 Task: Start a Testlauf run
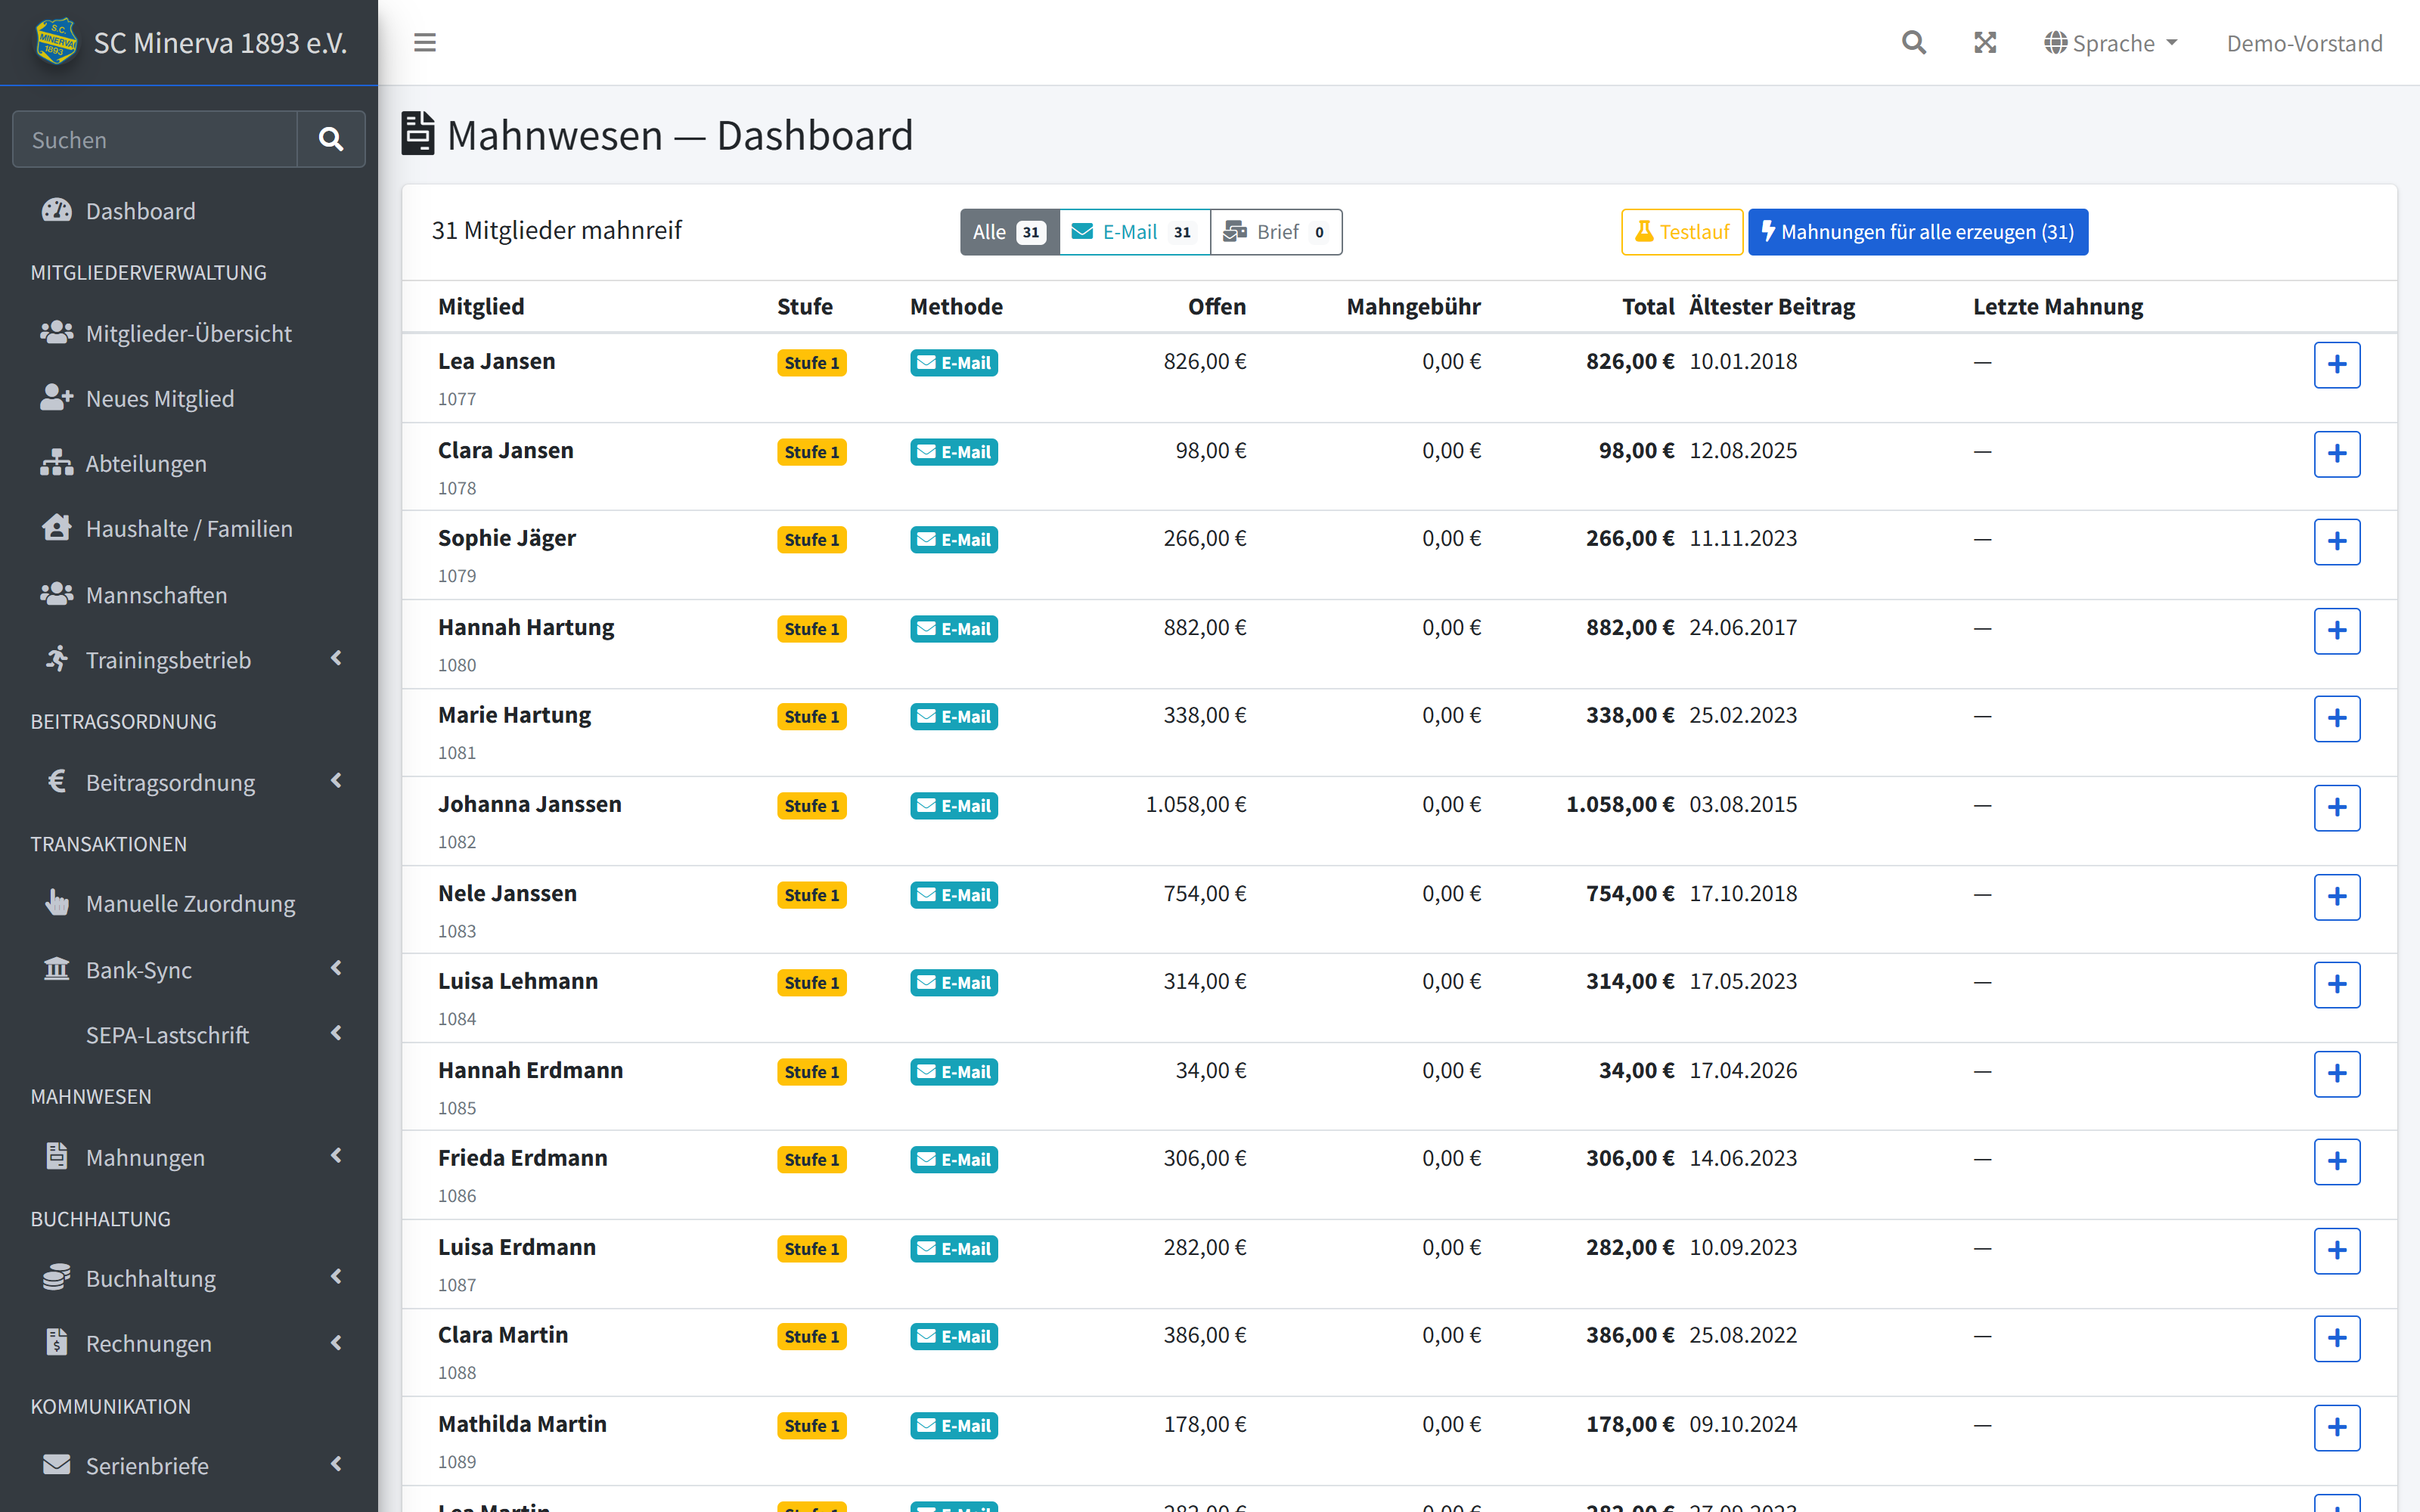click(x=1682, y=232)
